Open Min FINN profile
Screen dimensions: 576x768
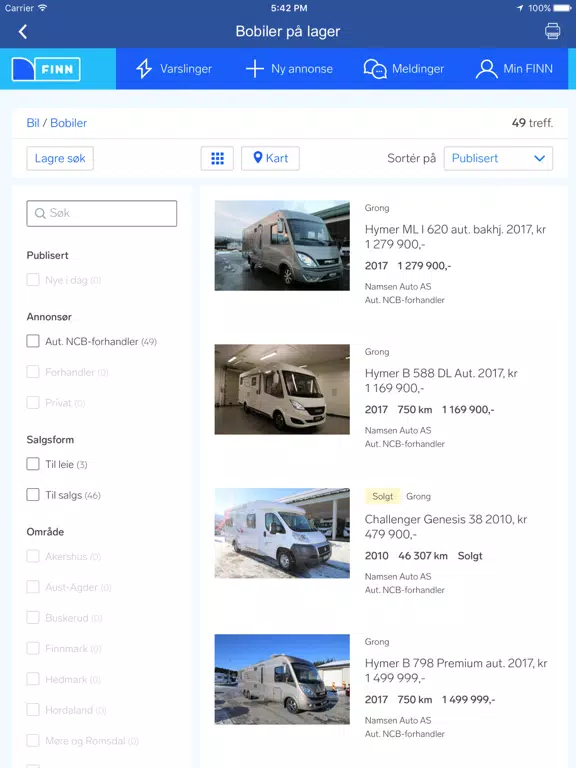coord(514,69)
